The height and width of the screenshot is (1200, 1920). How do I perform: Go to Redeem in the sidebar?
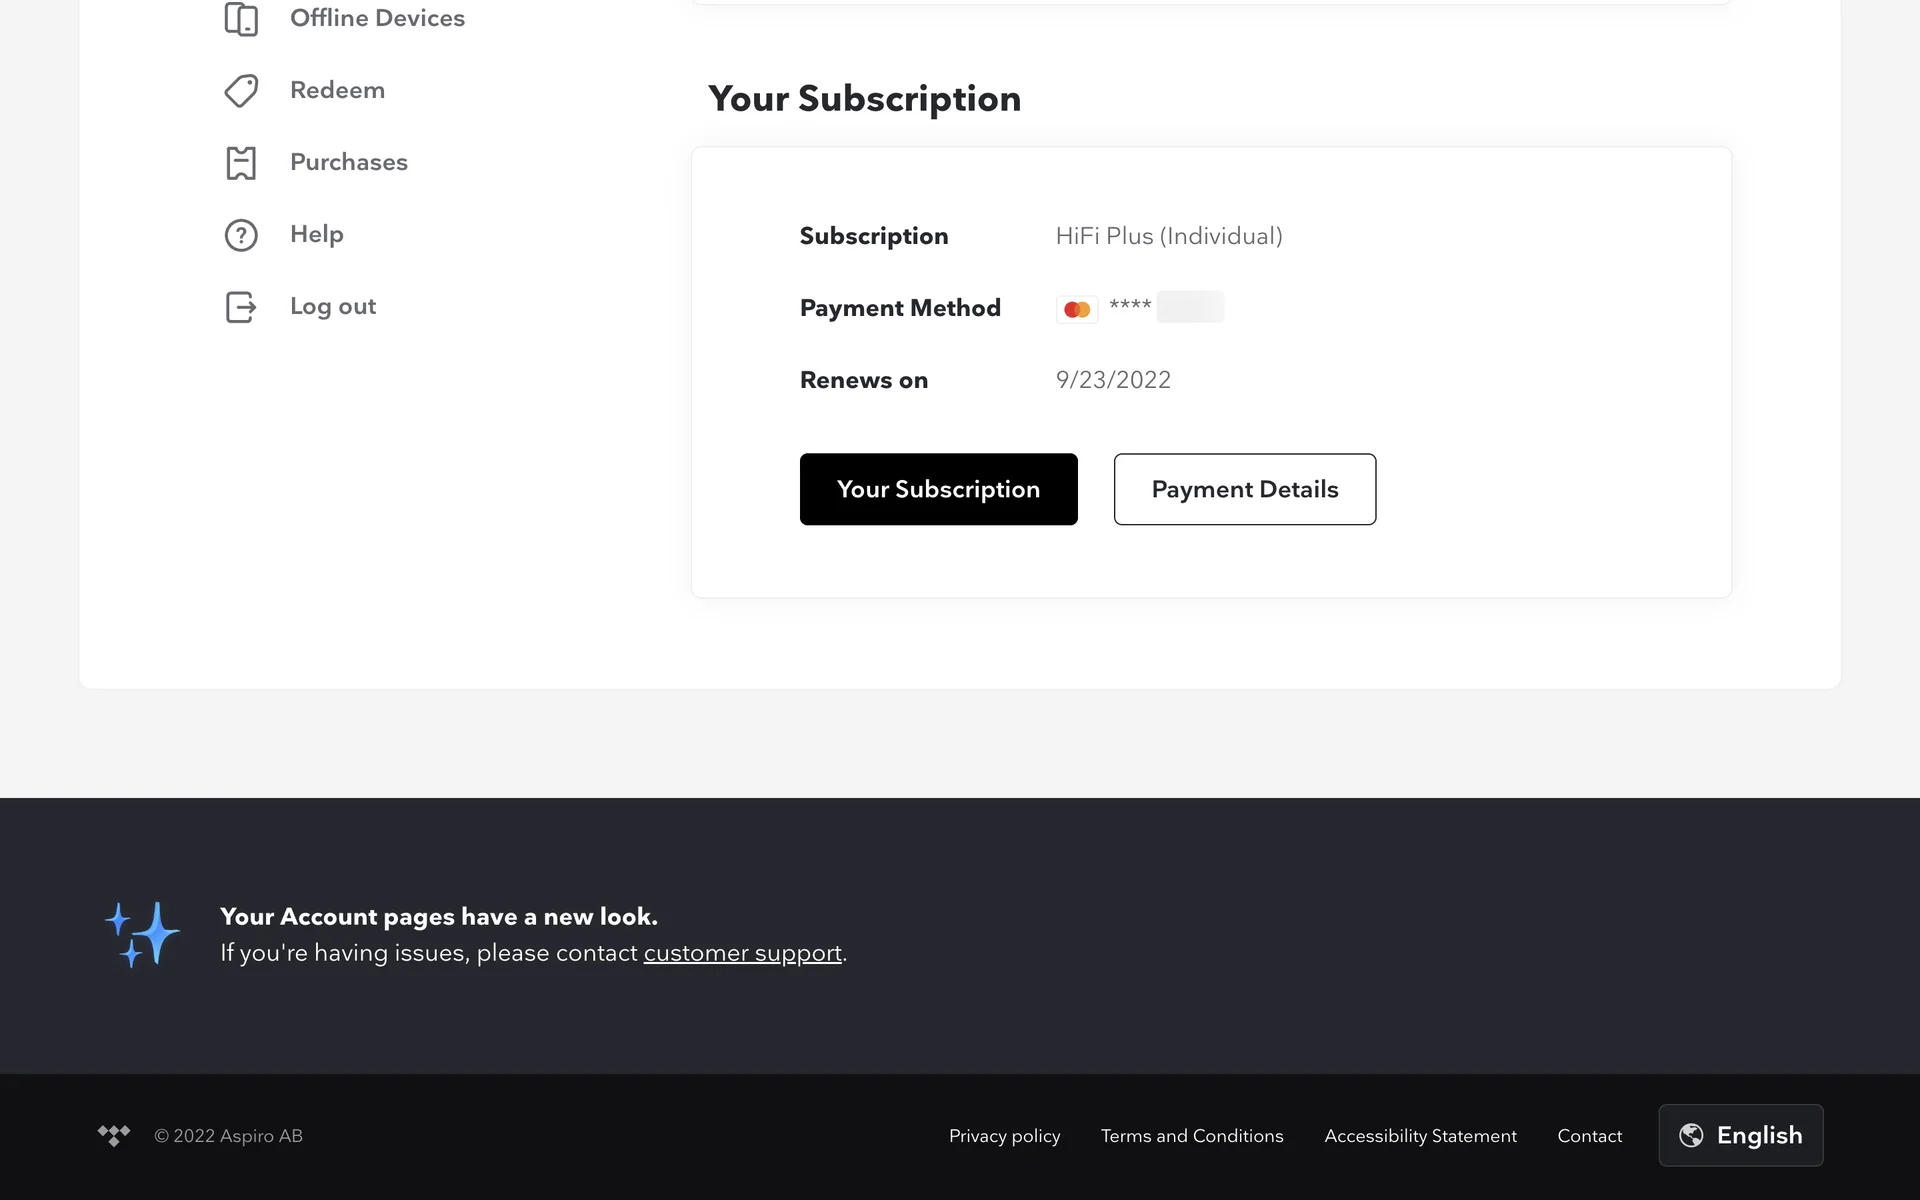click(337, 91)
